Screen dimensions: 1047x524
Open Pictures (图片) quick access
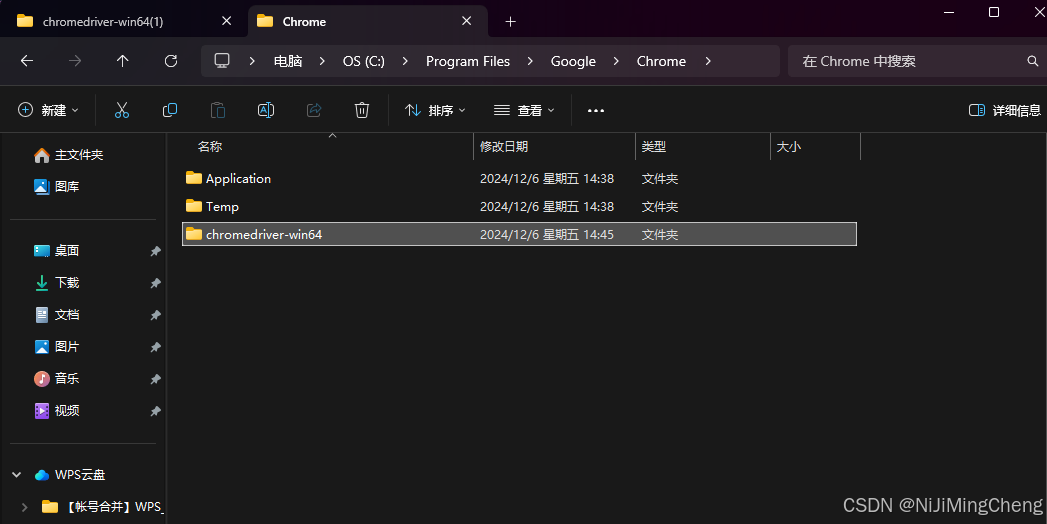57,347
